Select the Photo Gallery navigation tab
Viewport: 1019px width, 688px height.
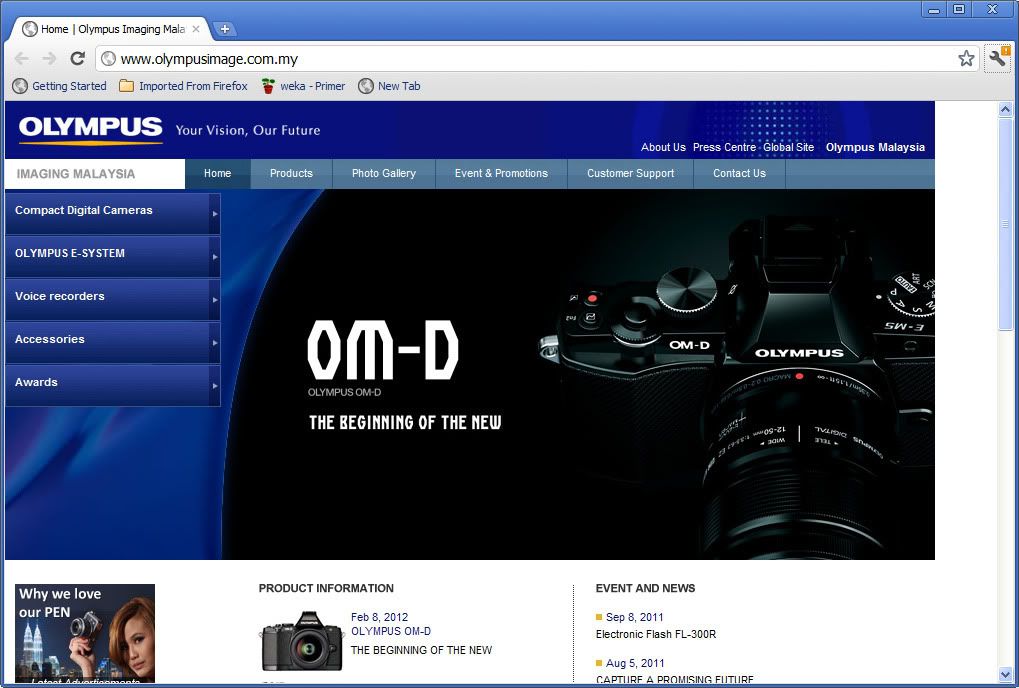point(383,173)
